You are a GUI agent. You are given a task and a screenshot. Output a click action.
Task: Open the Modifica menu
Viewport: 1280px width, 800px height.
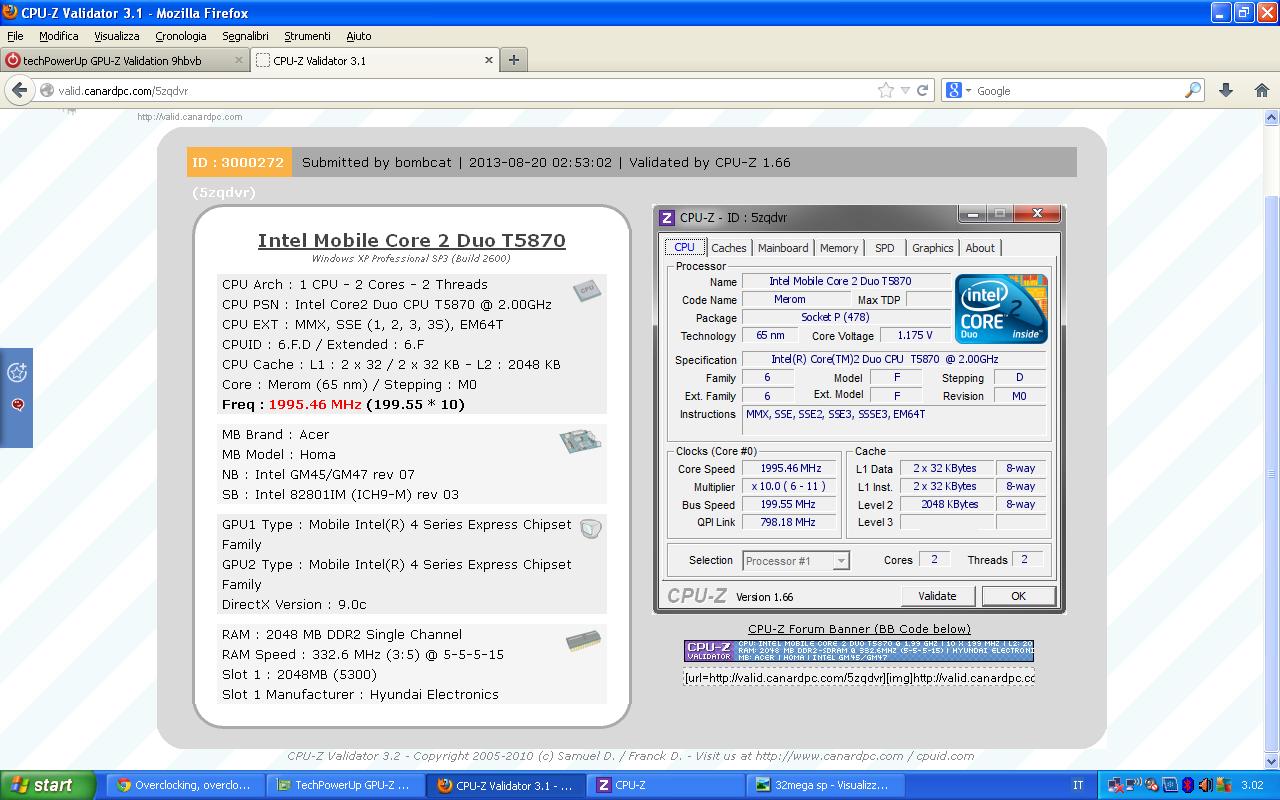point(58,36)
